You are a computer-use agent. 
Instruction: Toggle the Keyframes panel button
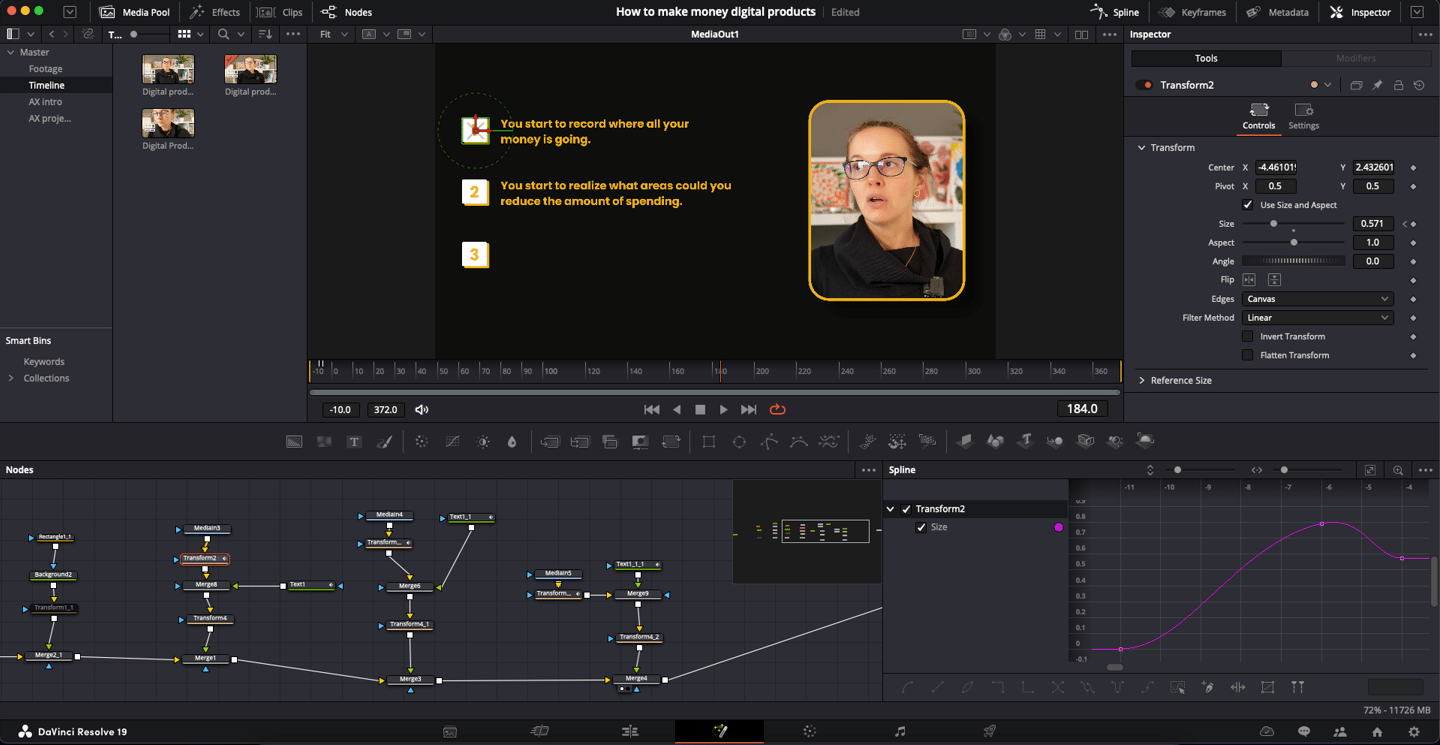1193,12
